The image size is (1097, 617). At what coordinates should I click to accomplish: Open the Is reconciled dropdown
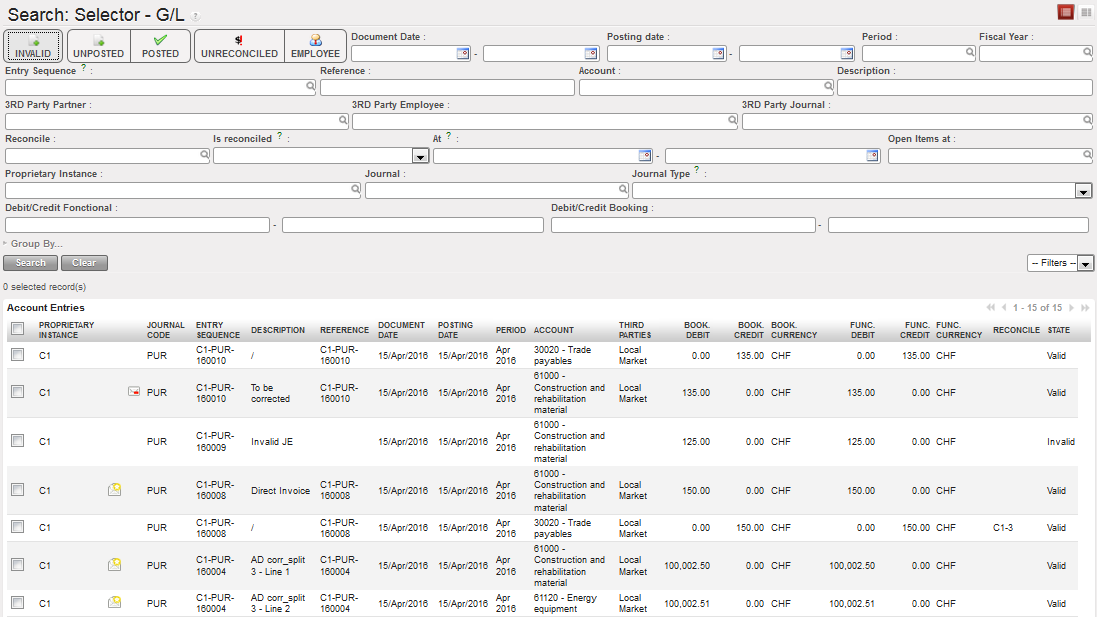coord(420,156)
